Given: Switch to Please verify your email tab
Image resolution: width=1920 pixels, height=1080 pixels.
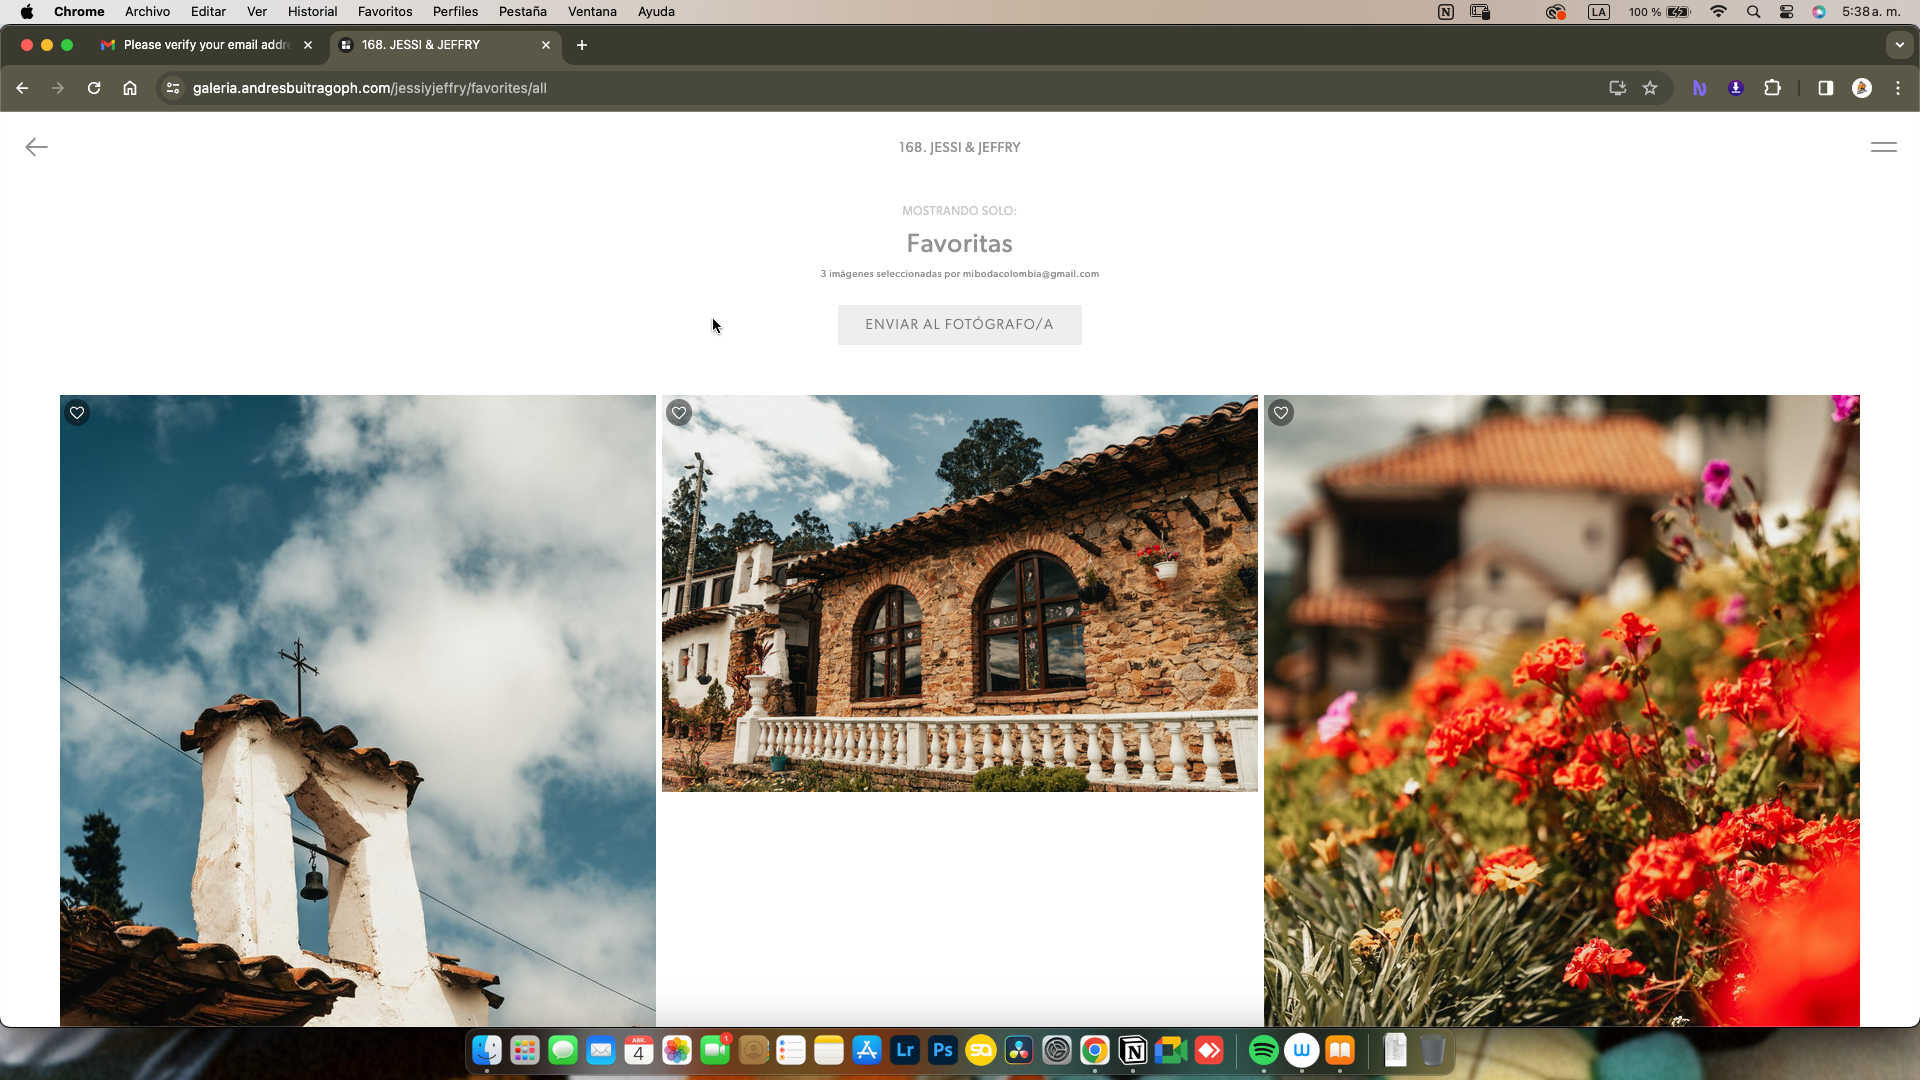Looking at the screenshot, I should [x=205, y=45].
